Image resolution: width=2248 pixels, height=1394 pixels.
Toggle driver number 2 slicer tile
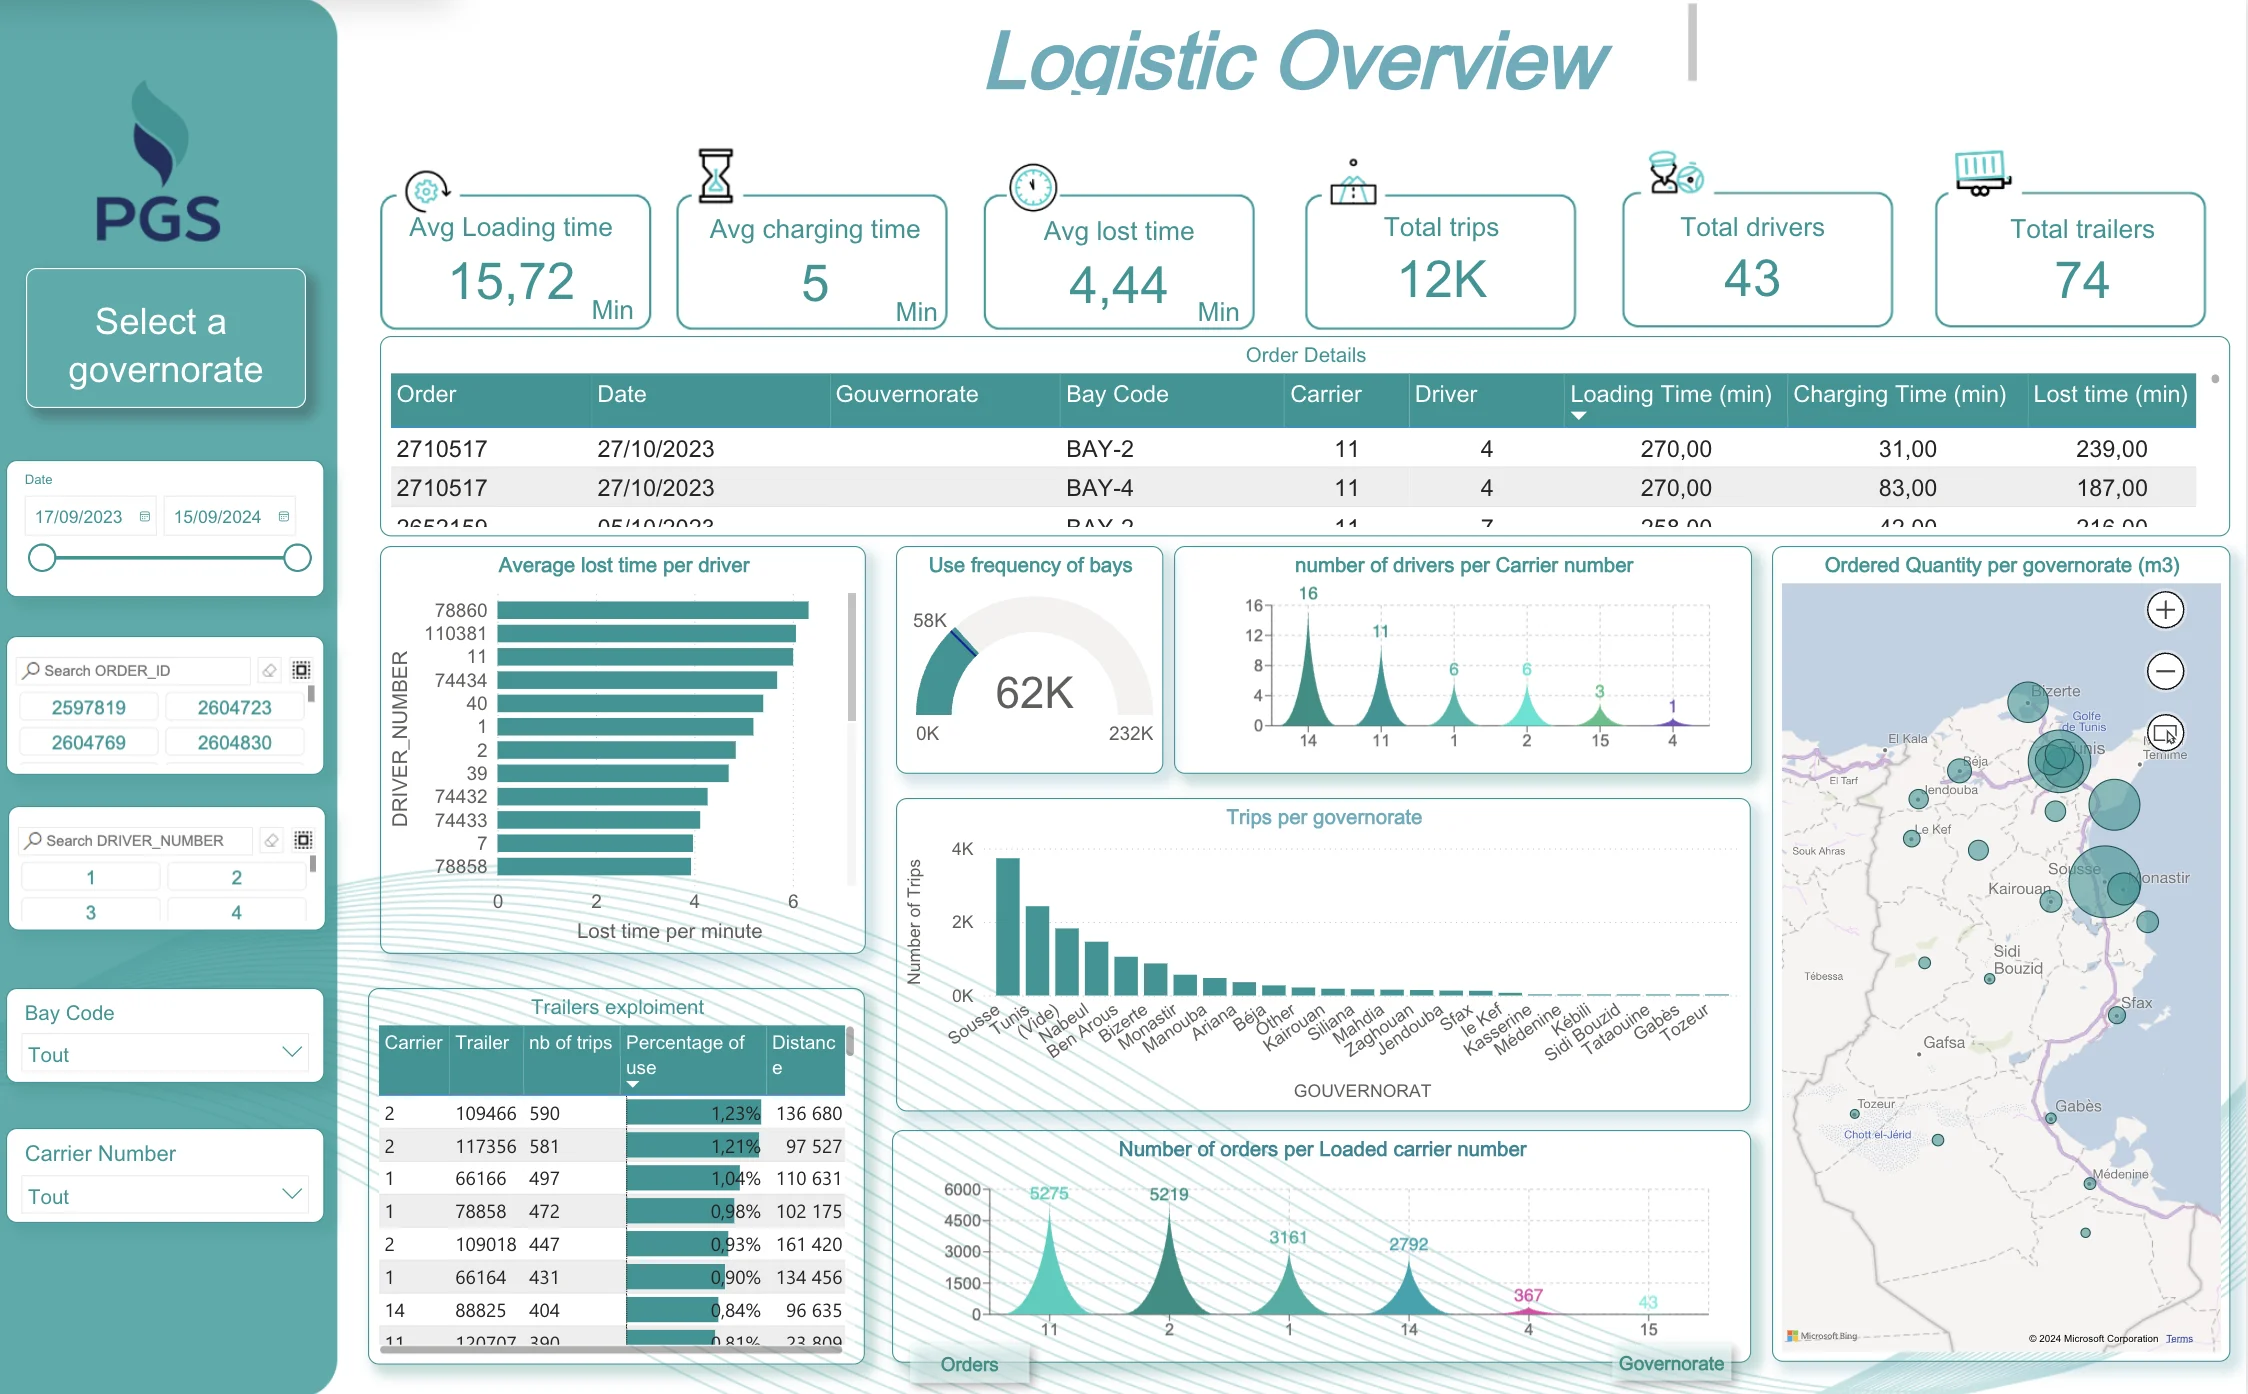[x=236, y=877]
